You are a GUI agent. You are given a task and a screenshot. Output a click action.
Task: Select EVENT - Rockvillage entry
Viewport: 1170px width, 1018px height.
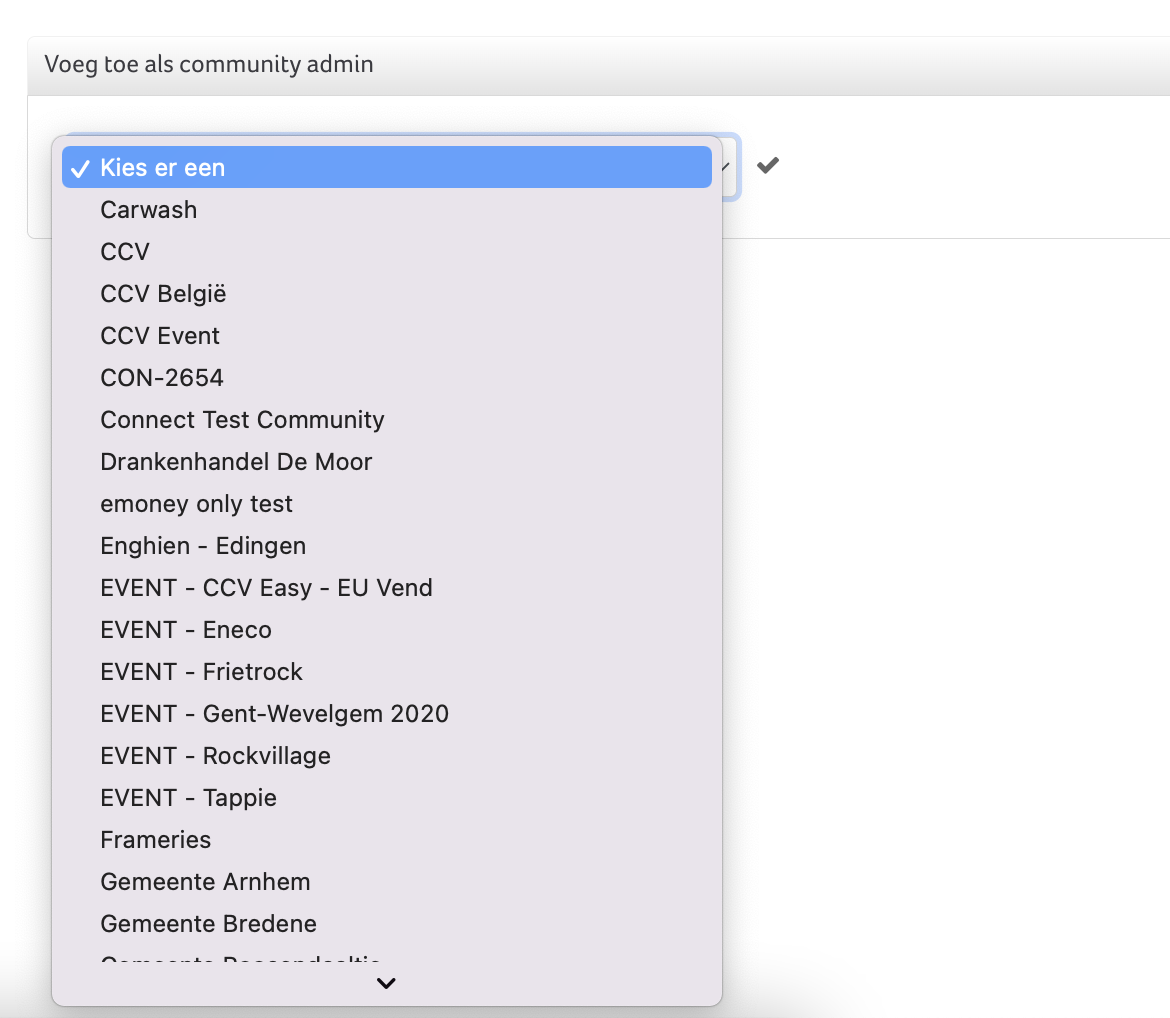[x=387, y=755]
